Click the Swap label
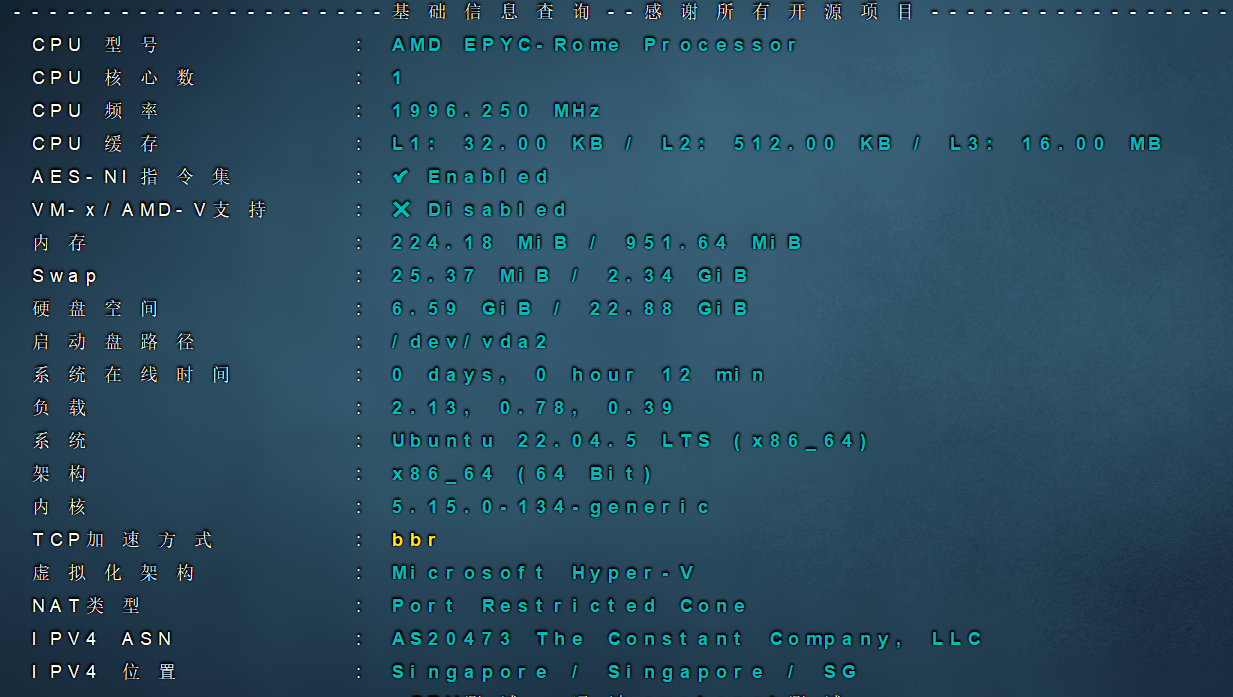The height and width of the screenshot is (697, 1233). tap(65, 276)
